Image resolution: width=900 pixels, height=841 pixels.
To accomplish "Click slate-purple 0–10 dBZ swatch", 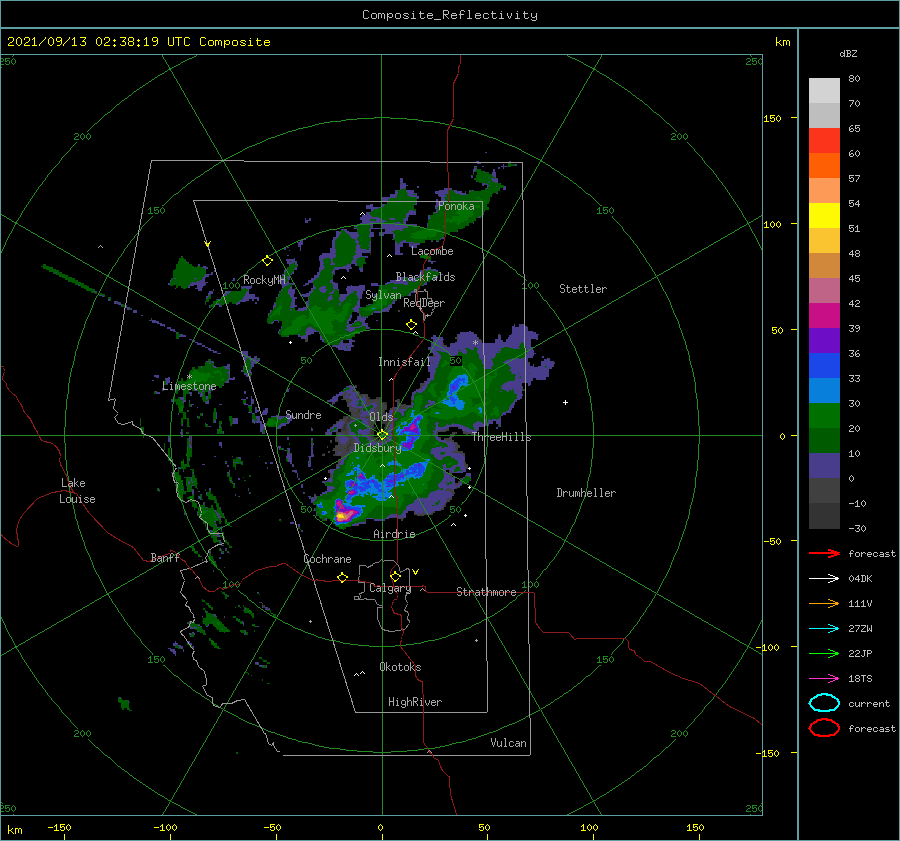I will [824, 466].
